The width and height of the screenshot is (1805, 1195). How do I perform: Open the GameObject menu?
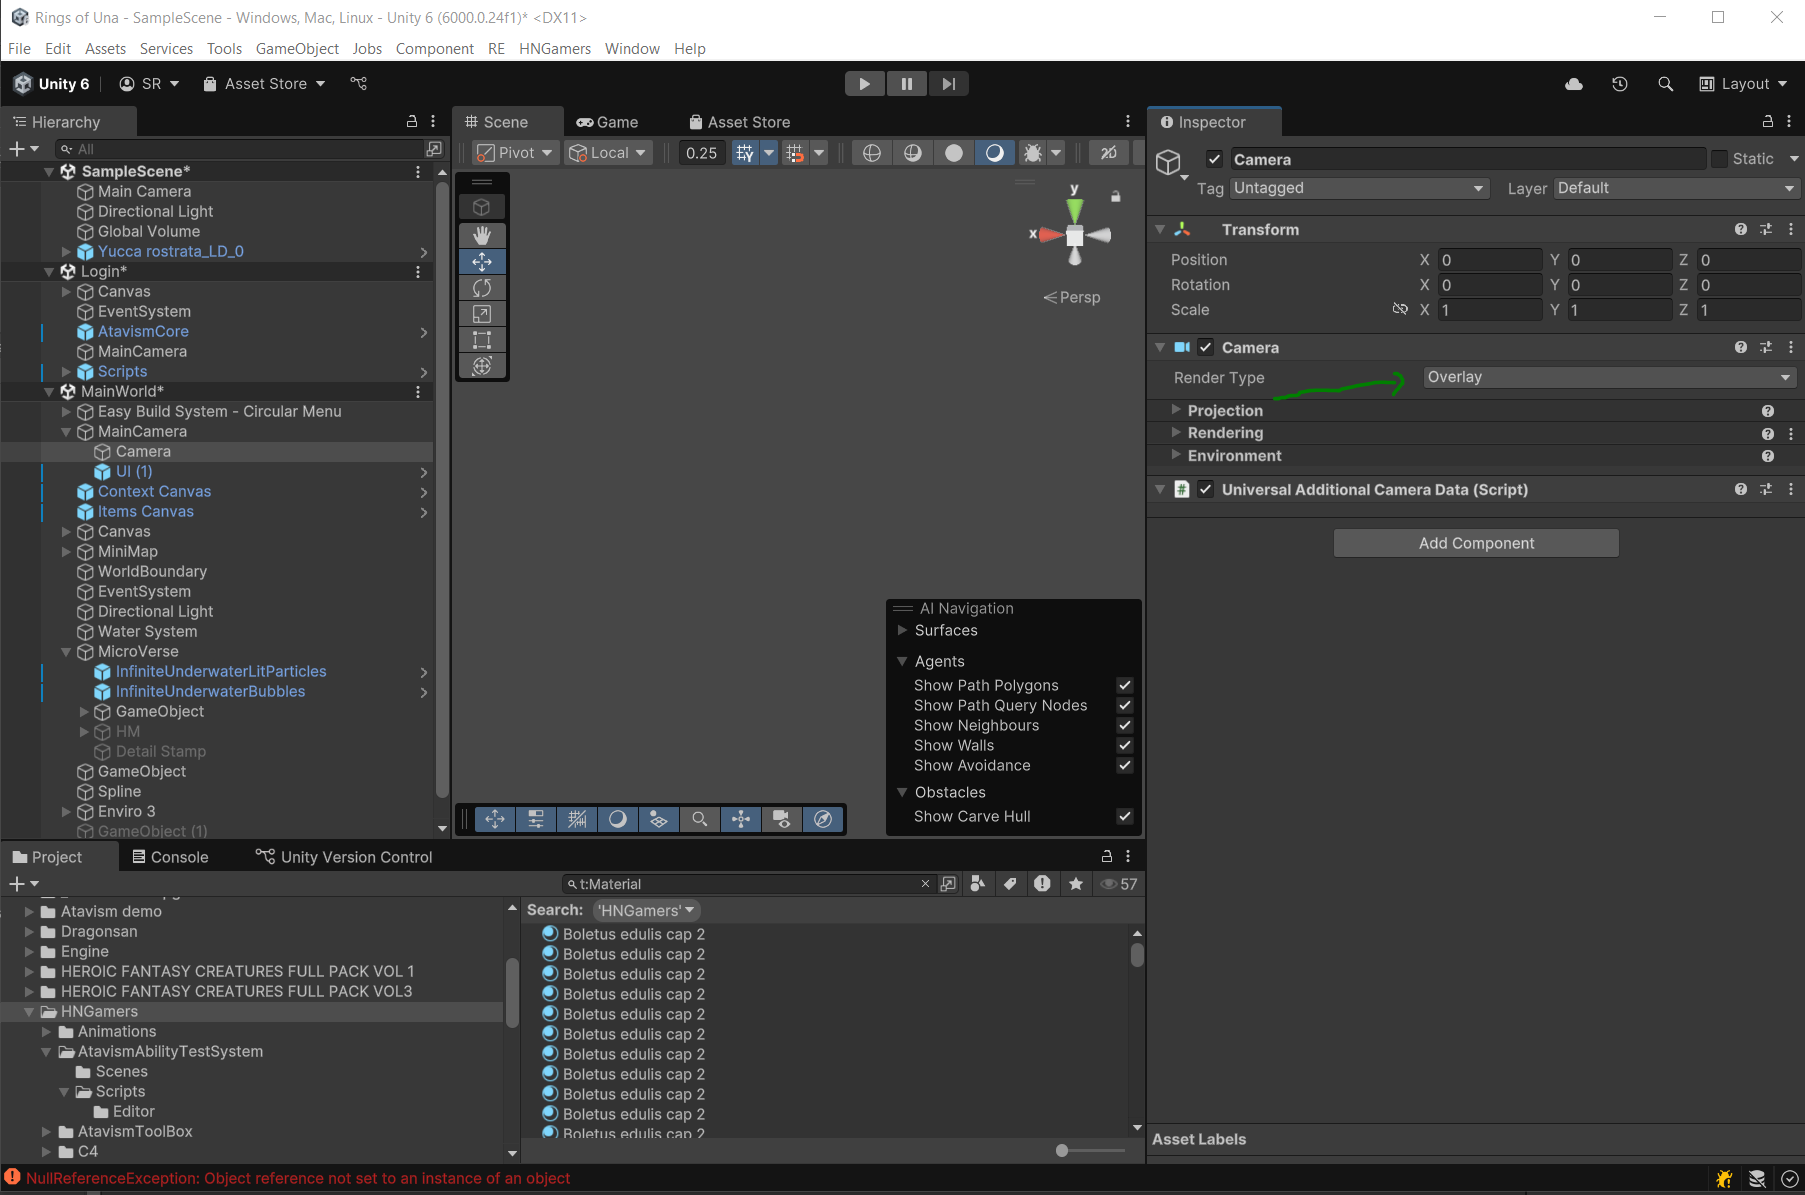pos(297,48)
